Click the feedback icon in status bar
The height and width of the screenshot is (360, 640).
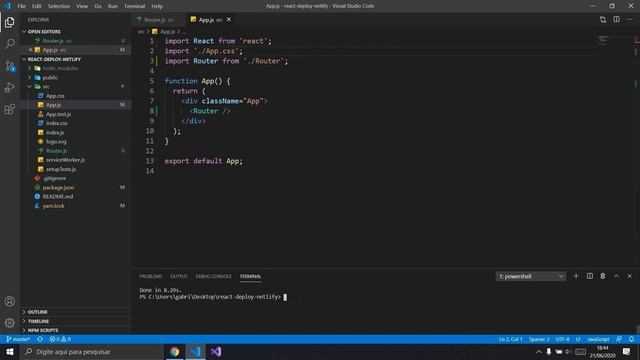(x=619, y=339)
